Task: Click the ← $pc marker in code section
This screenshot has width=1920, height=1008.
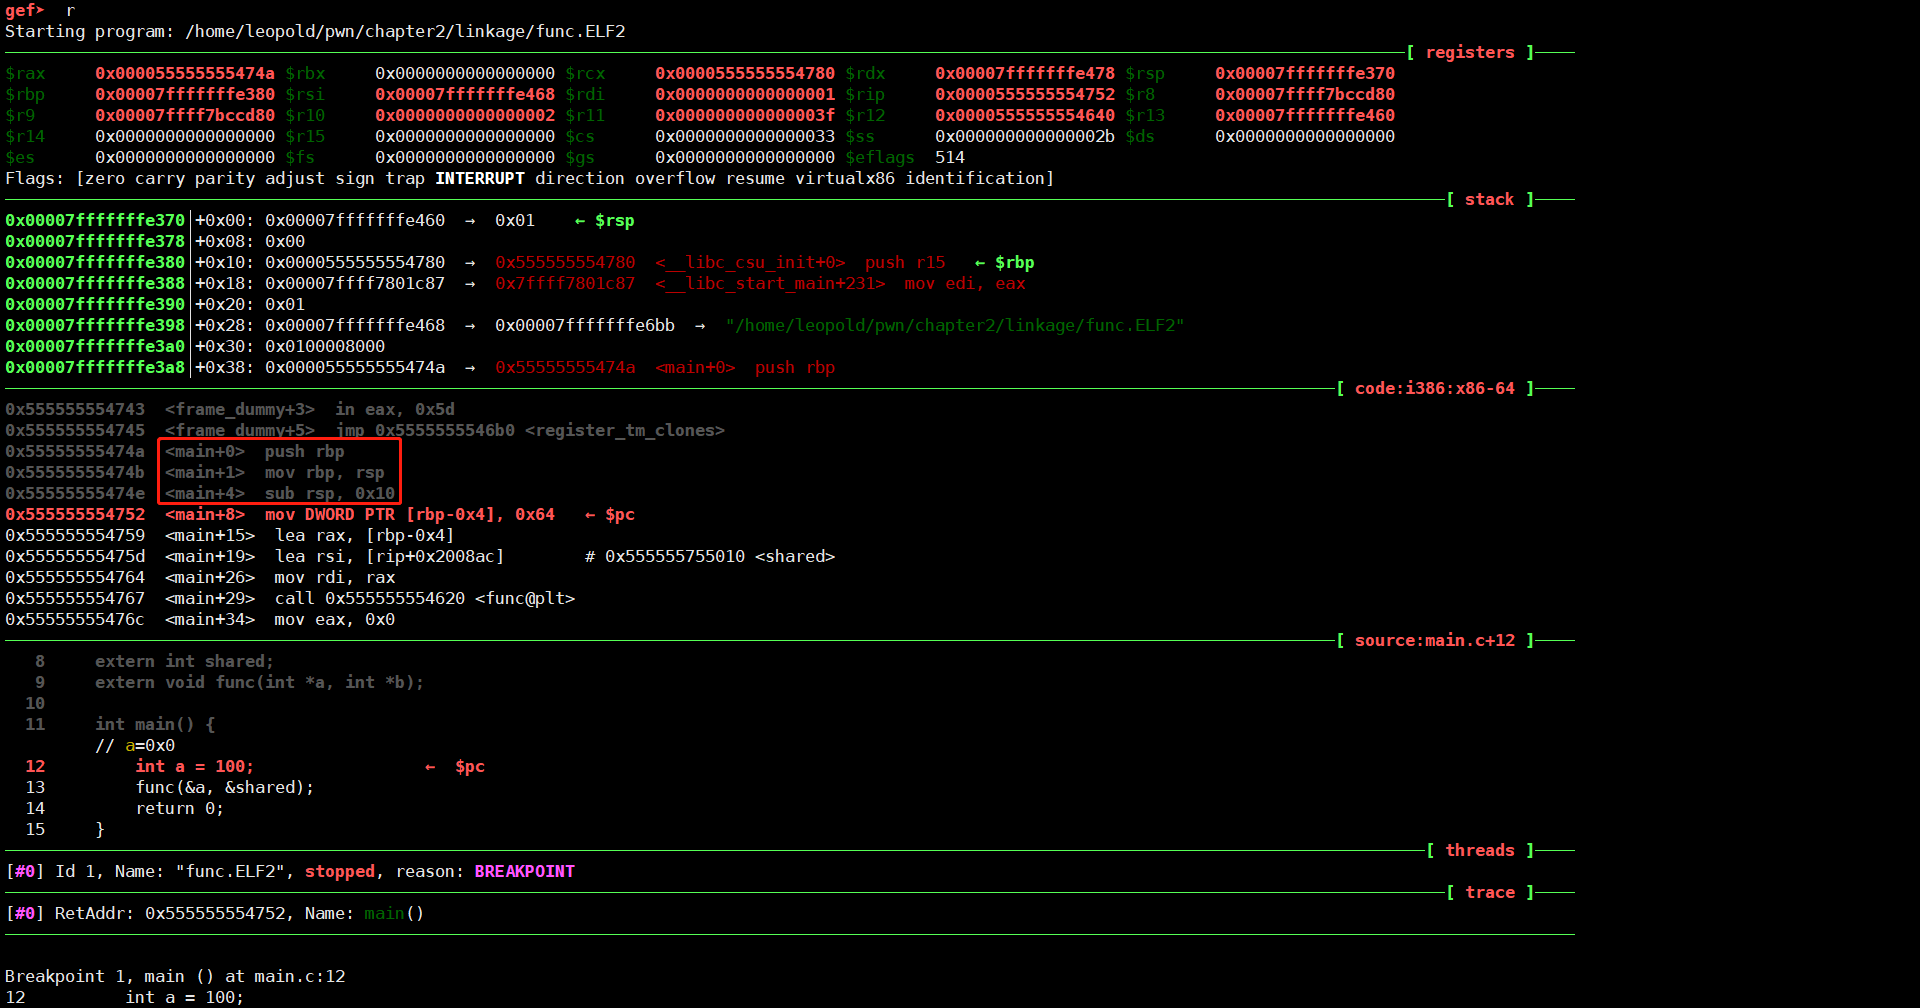Action: pyautogui.click(x=610, y=514)
